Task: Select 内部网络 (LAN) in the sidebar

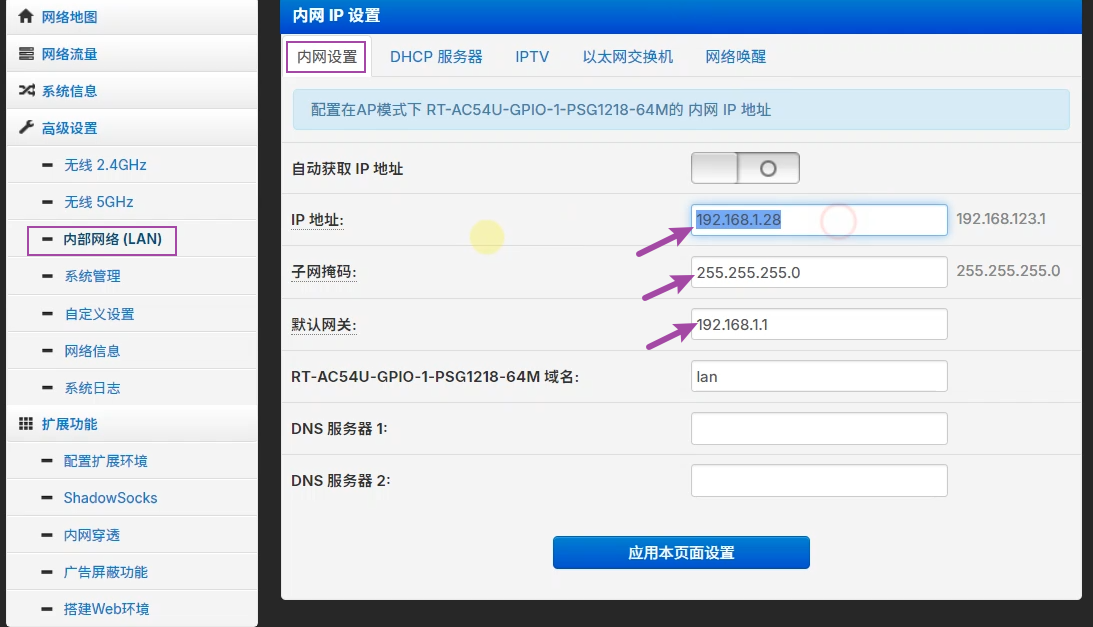Action: point(112,239)
